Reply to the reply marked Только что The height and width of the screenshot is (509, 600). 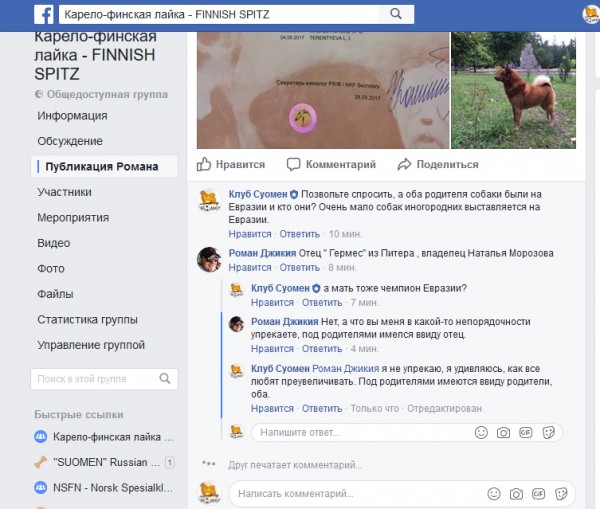[x=322, y=409]
